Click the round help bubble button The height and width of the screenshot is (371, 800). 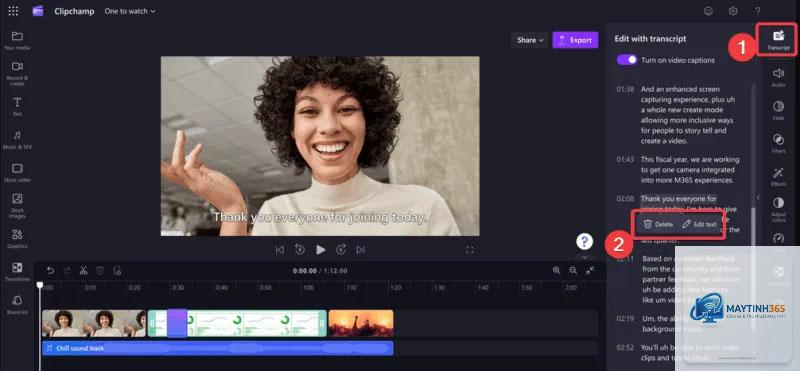[585, 241]
